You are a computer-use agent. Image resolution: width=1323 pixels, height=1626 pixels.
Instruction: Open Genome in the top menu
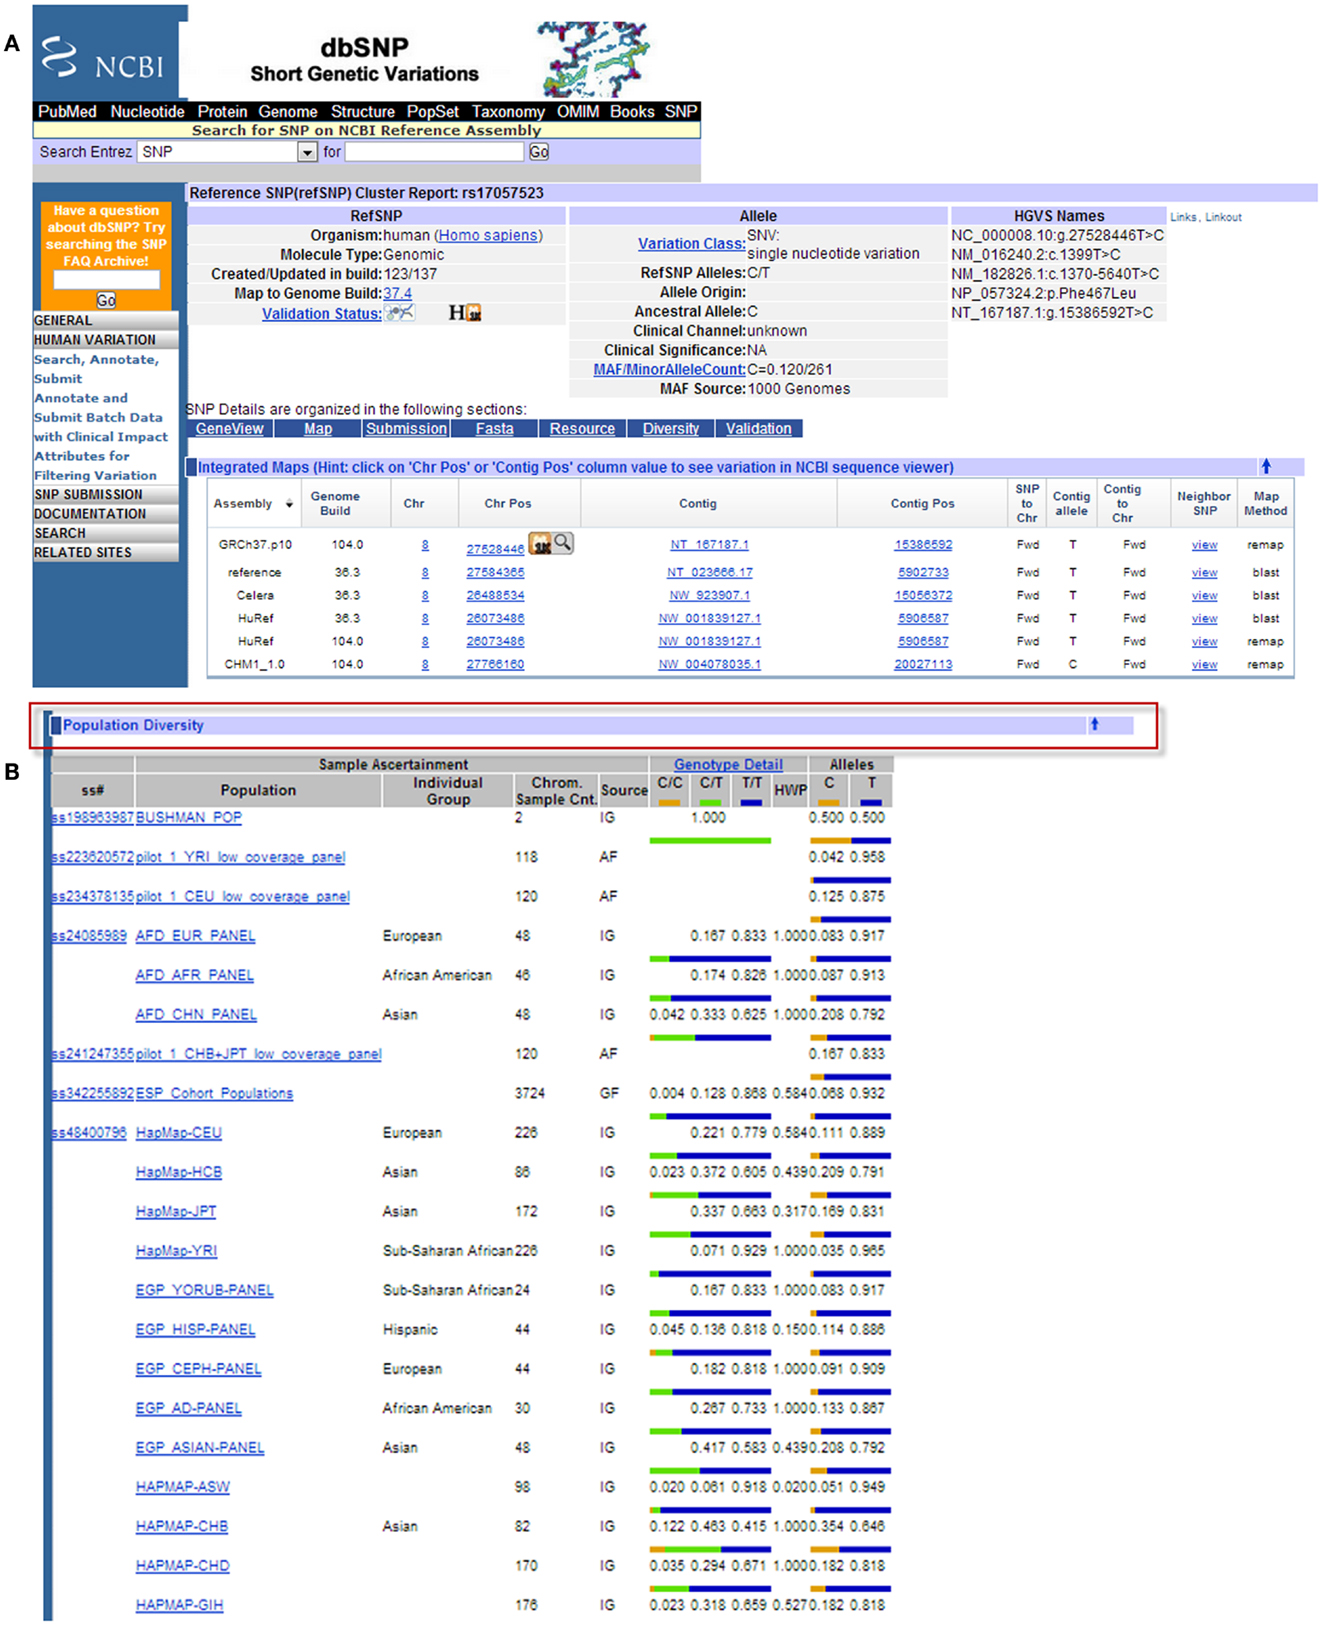click(x=288, y=111)
